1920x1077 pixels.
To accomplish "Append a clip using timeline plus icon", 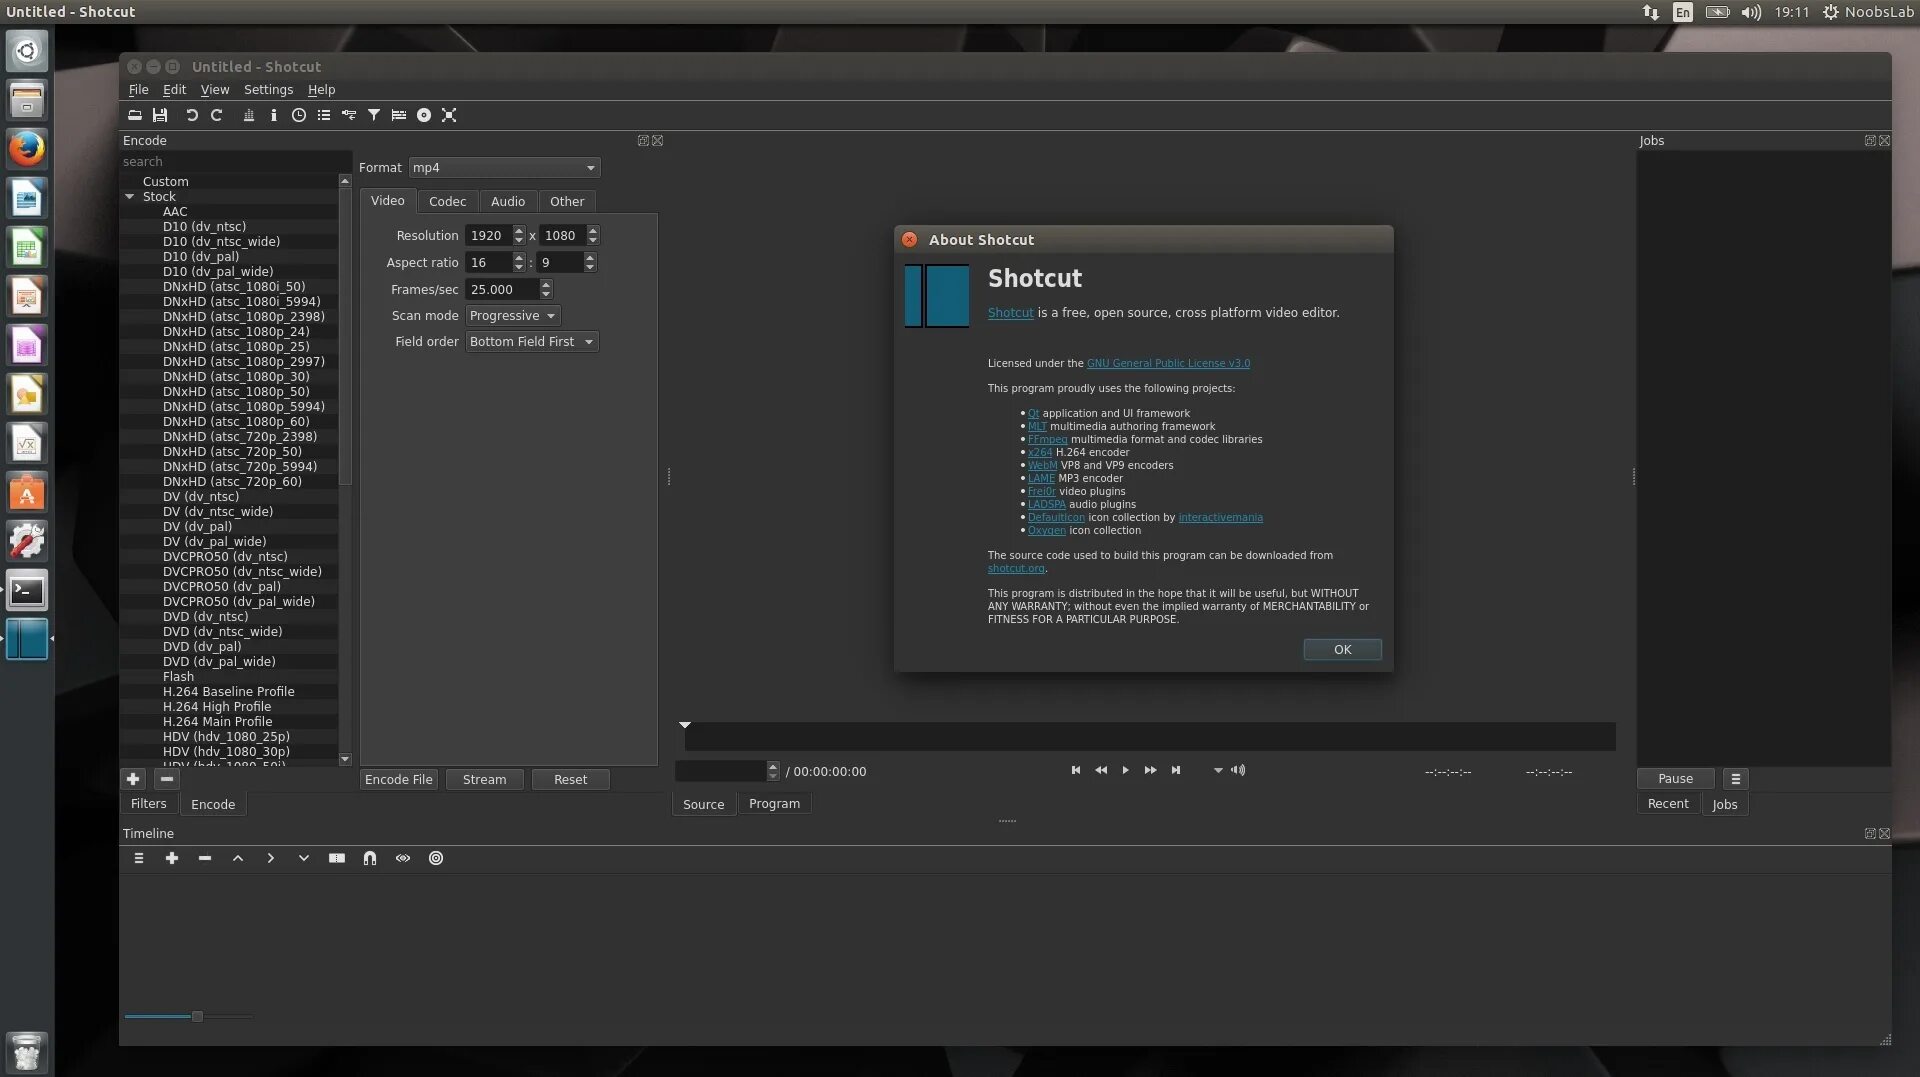I will [x=172, y=858].
